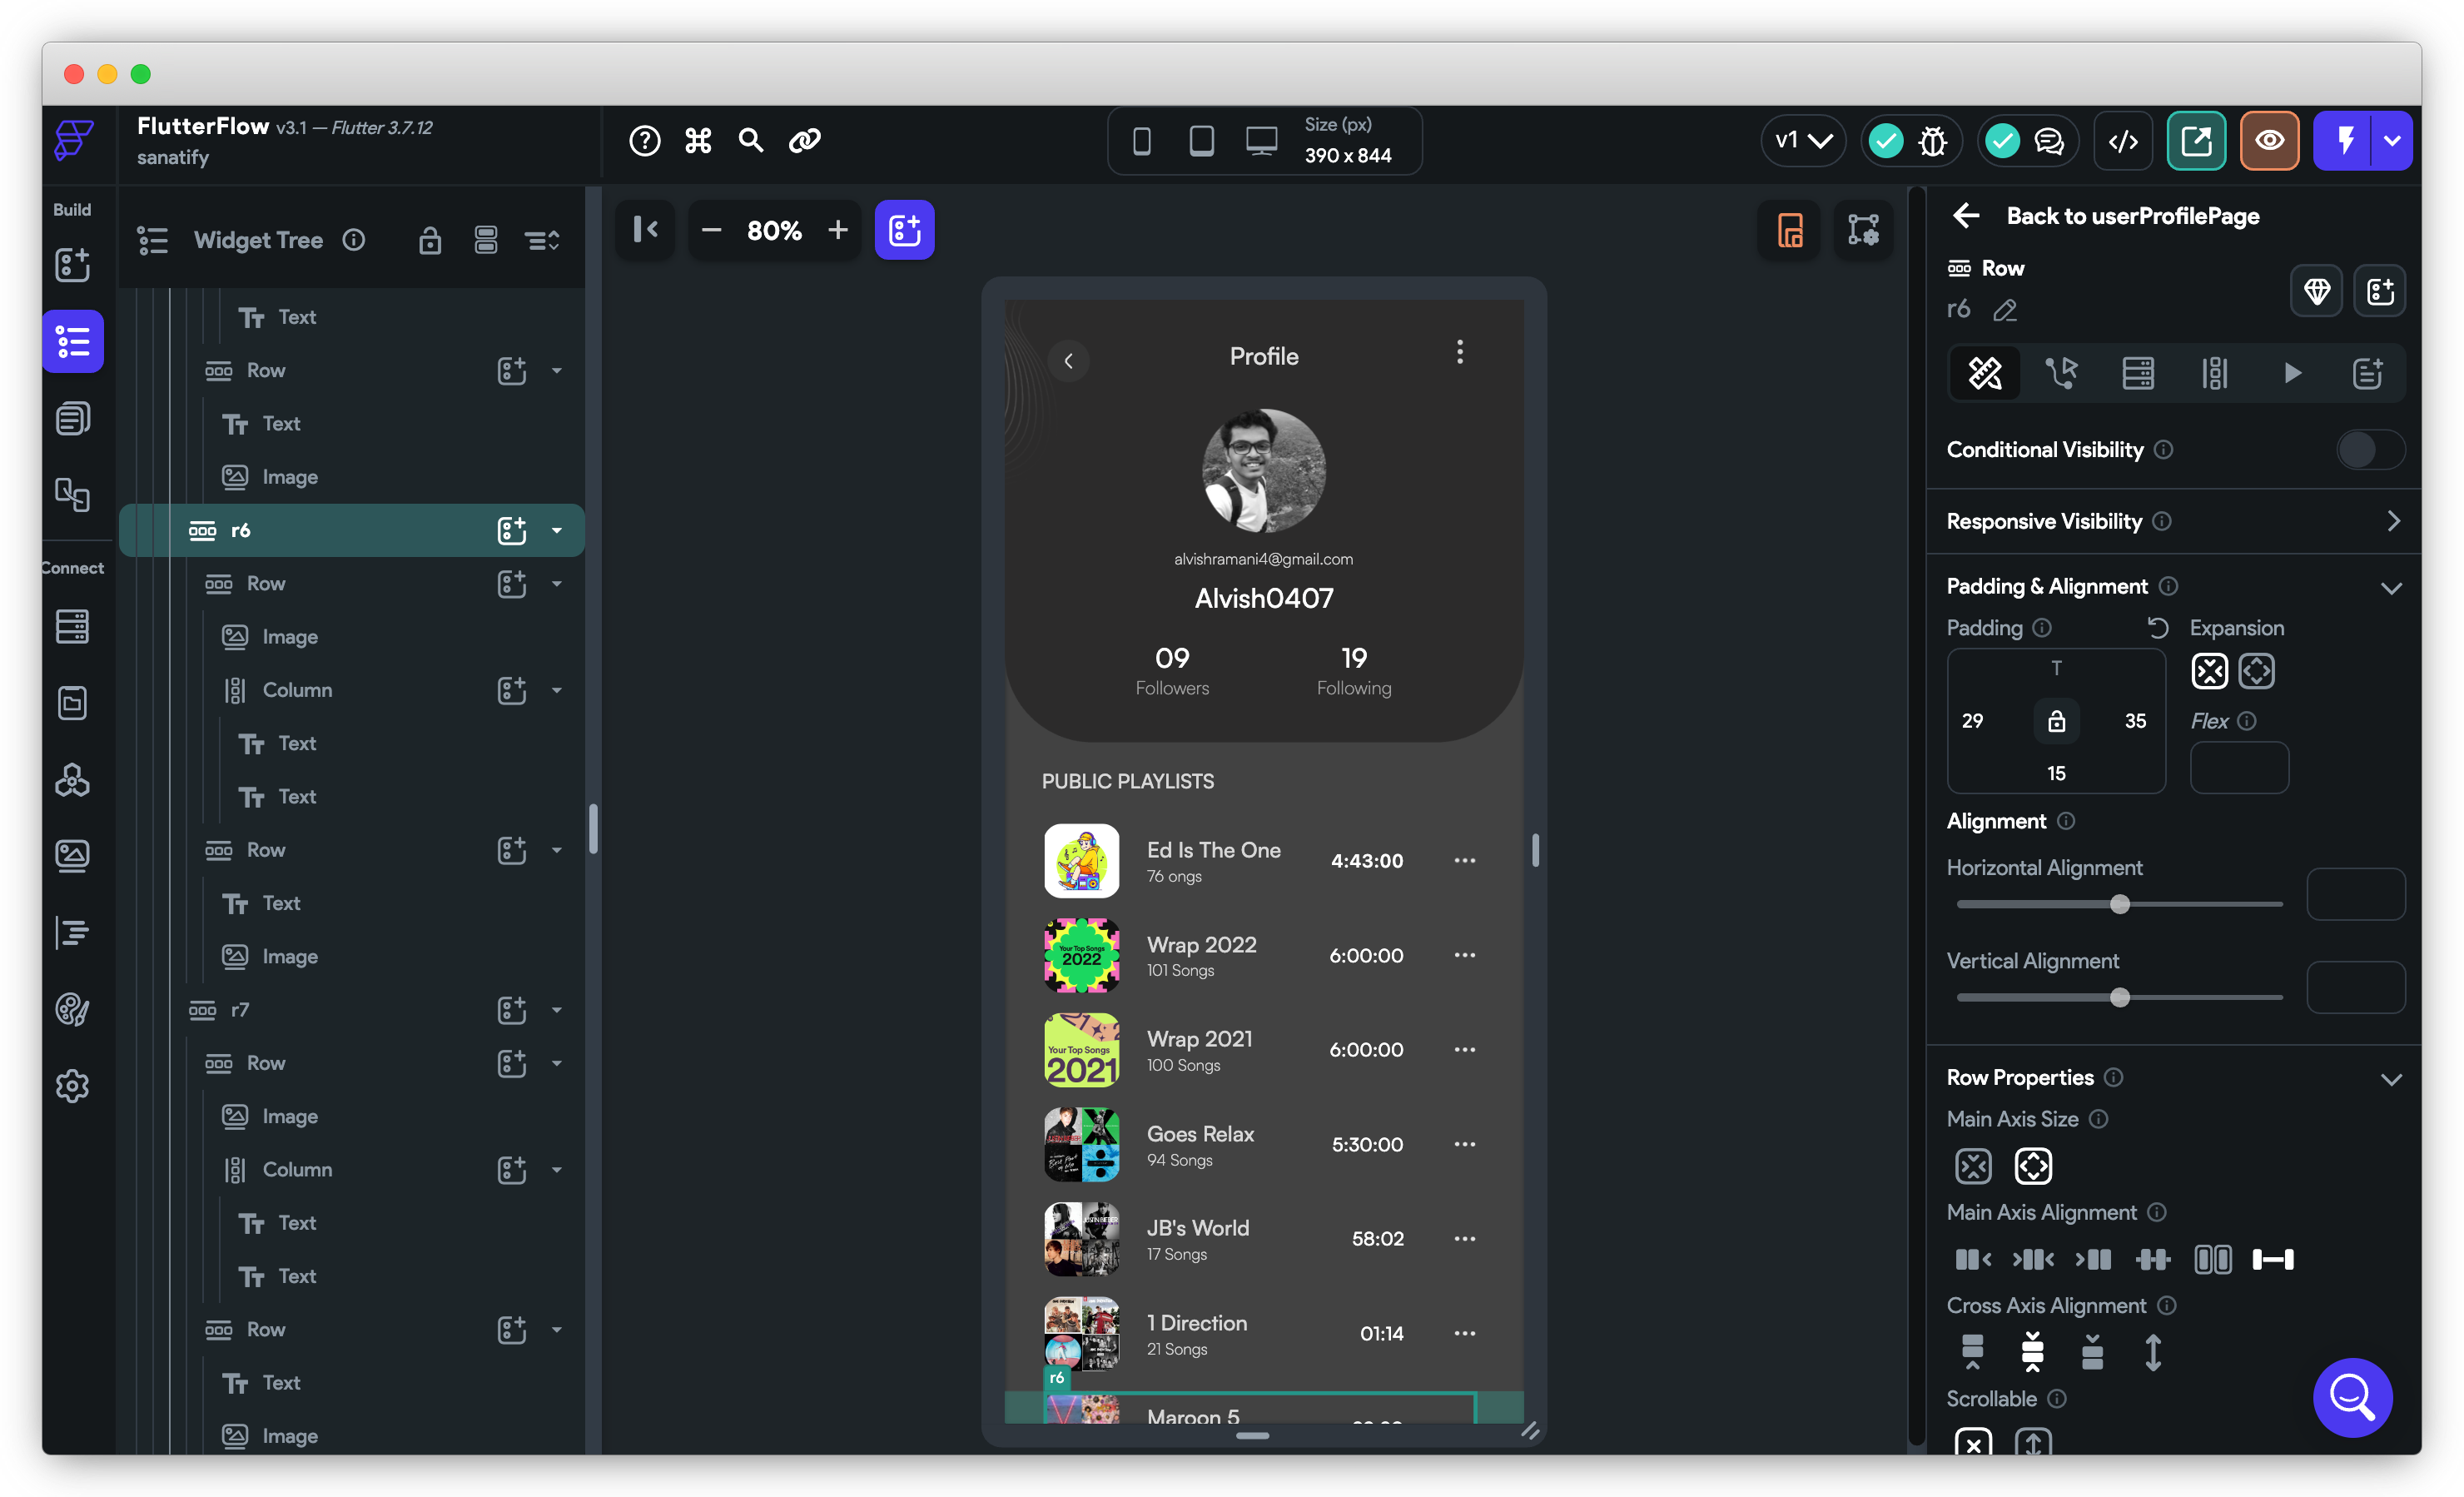Click the green open-in-new-window button
This screenshot has height=1497, width=2464.
(2196, 141)
